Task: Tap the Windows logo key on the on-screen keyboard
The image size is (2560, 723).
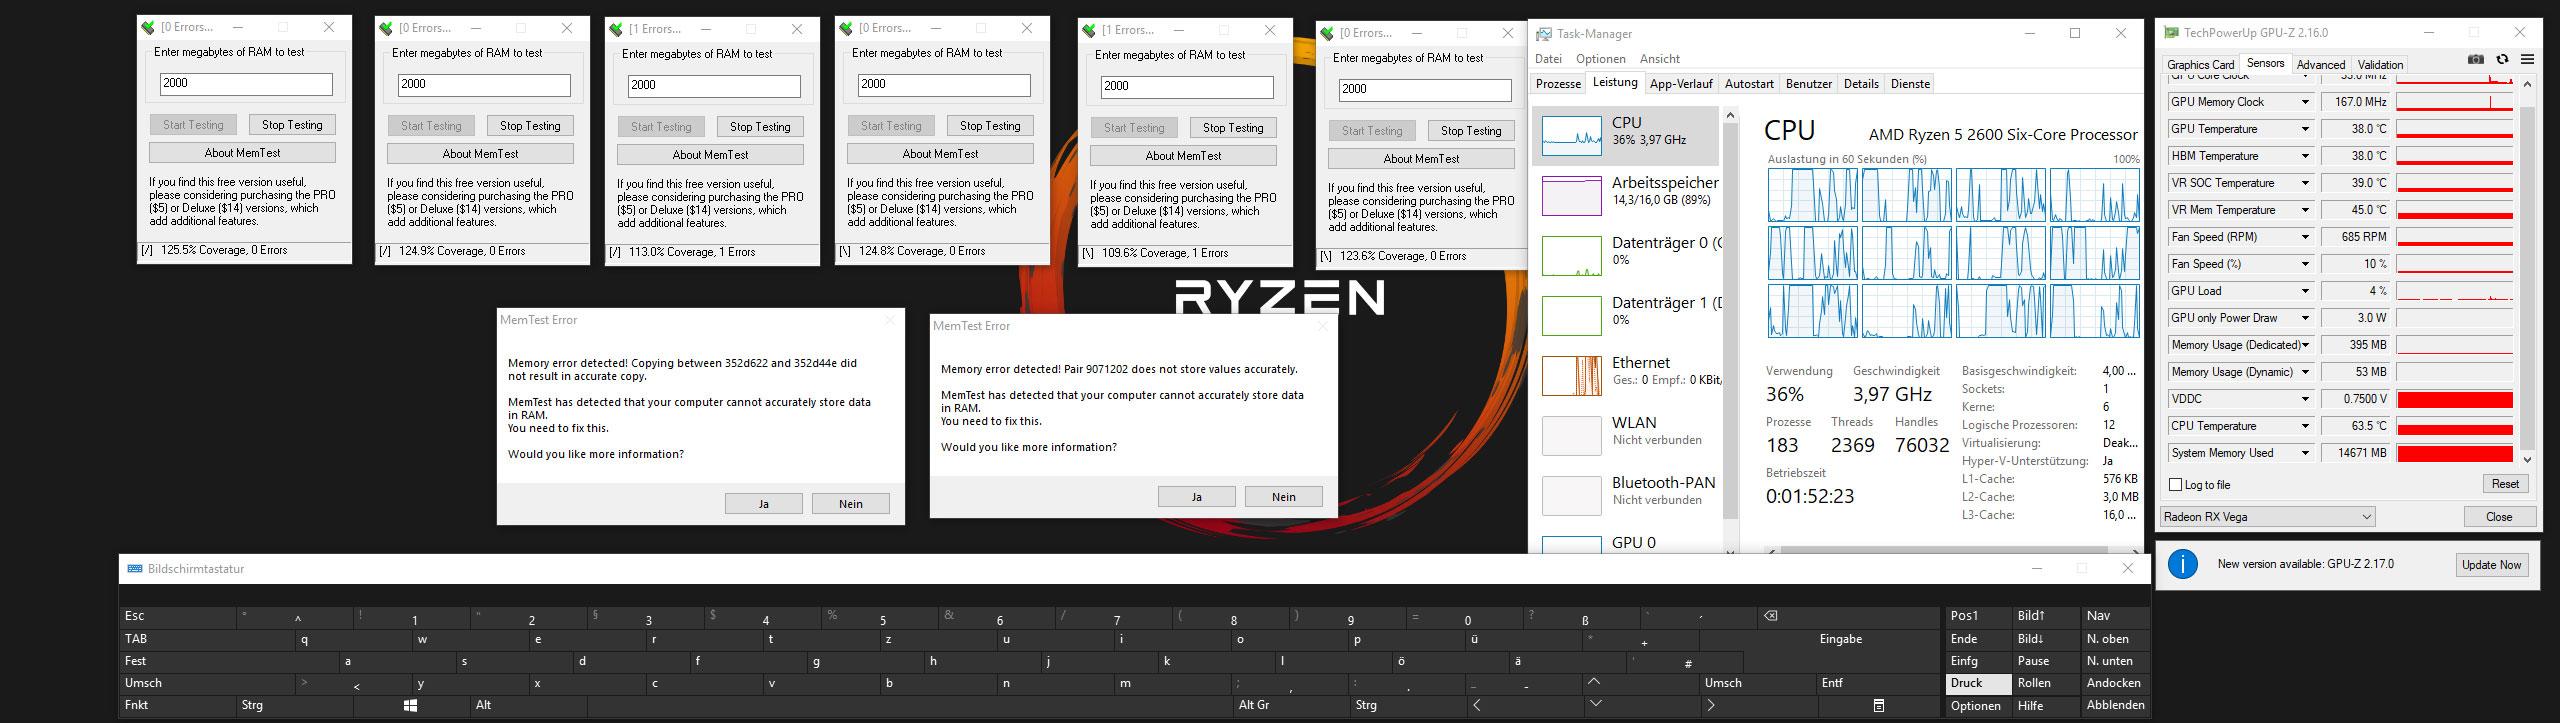Action: (410, 706)
